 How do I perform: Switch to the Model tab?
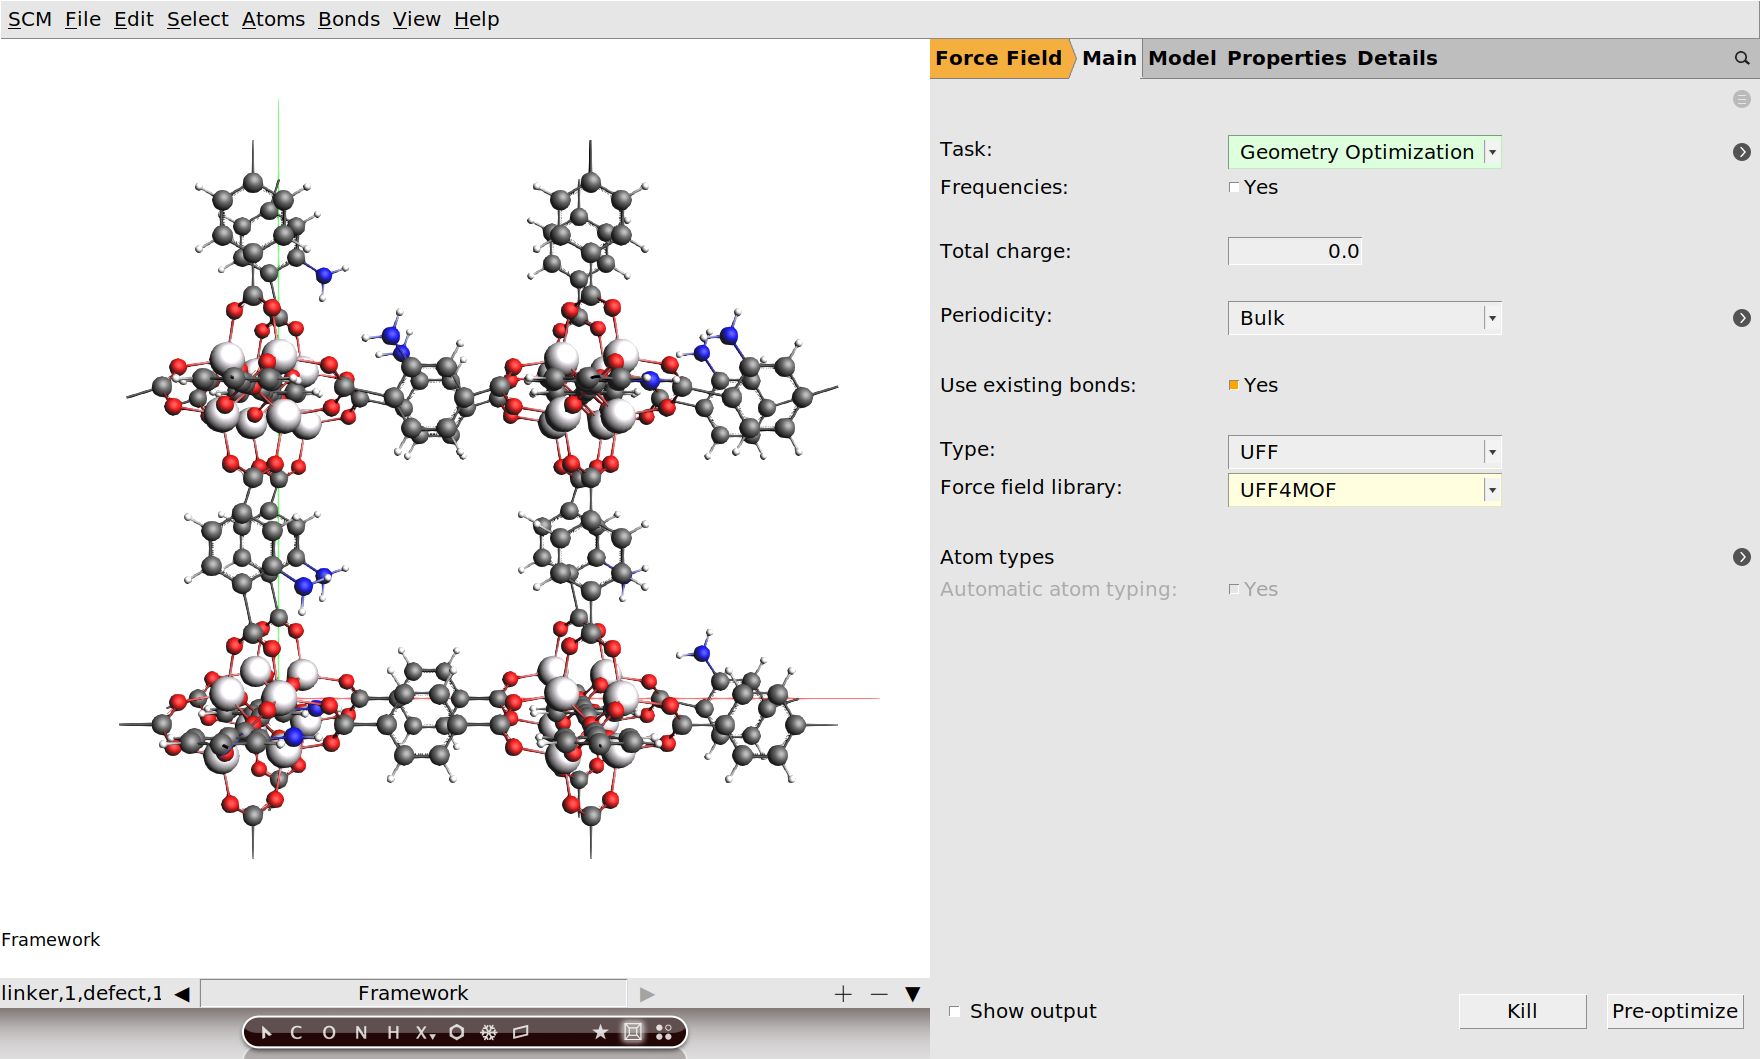click(x=1181, y=58)
